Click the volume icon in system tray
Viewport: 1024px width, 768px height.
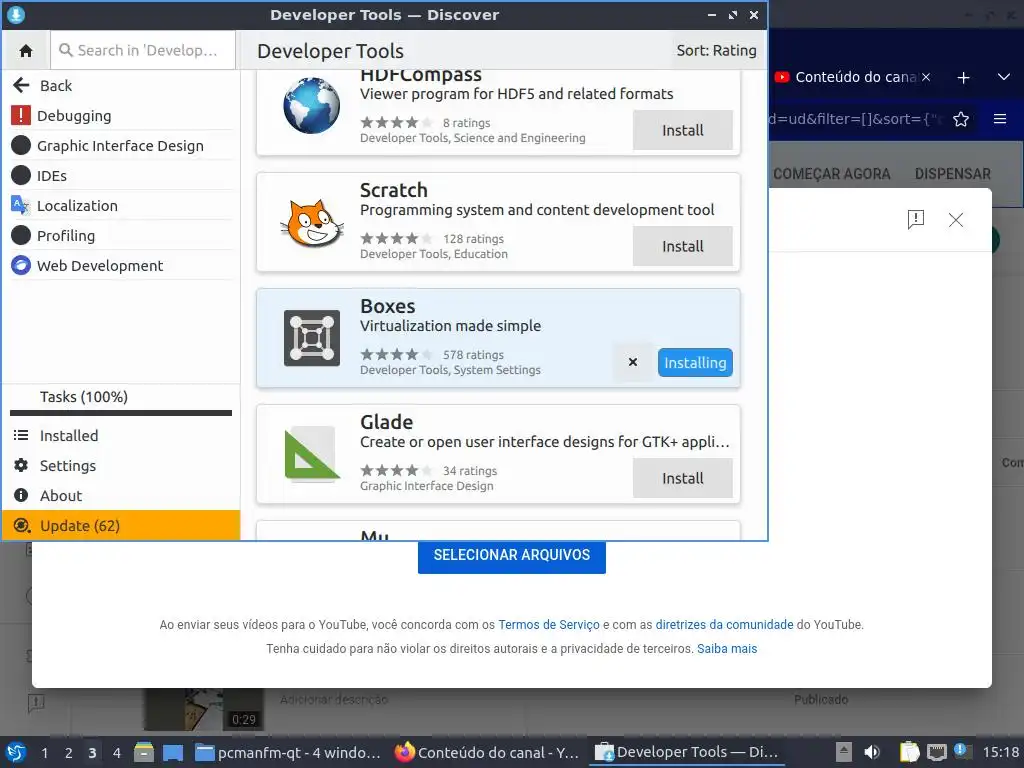872,752
